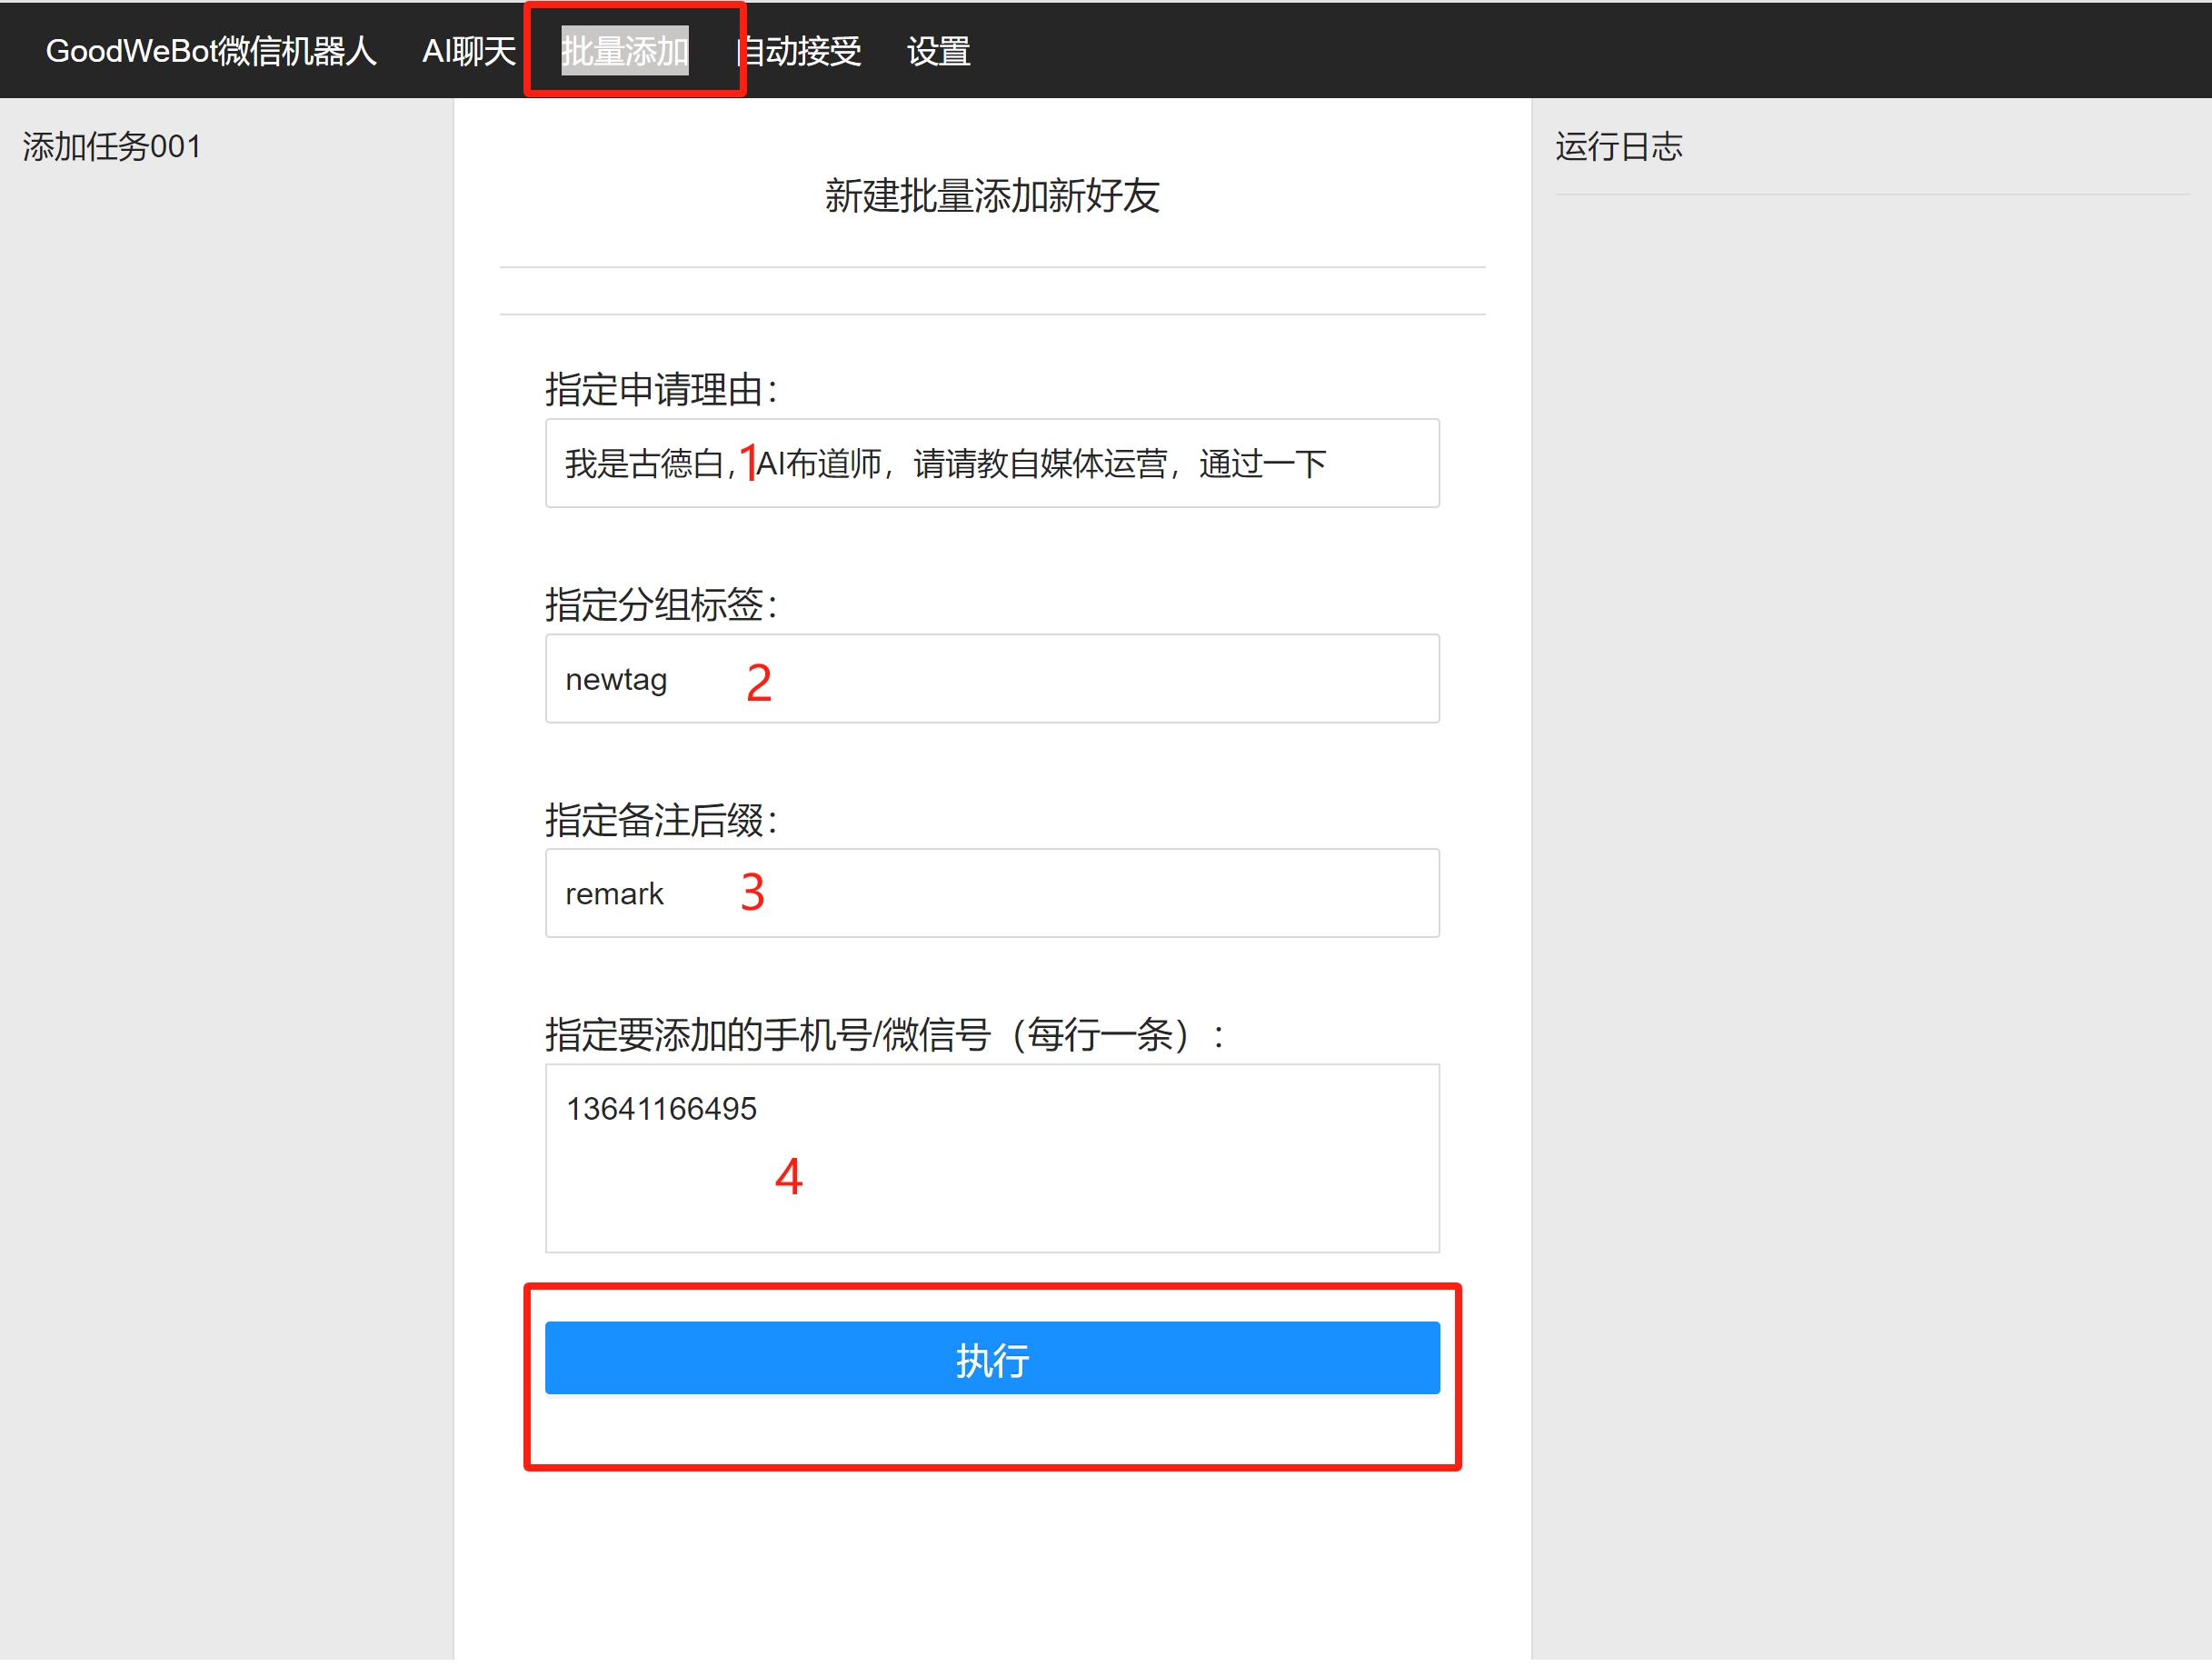Click the 指定要添加的手机号/微信号 label
Screen dimensions: 2212x1676
(x=885, y=1034)
